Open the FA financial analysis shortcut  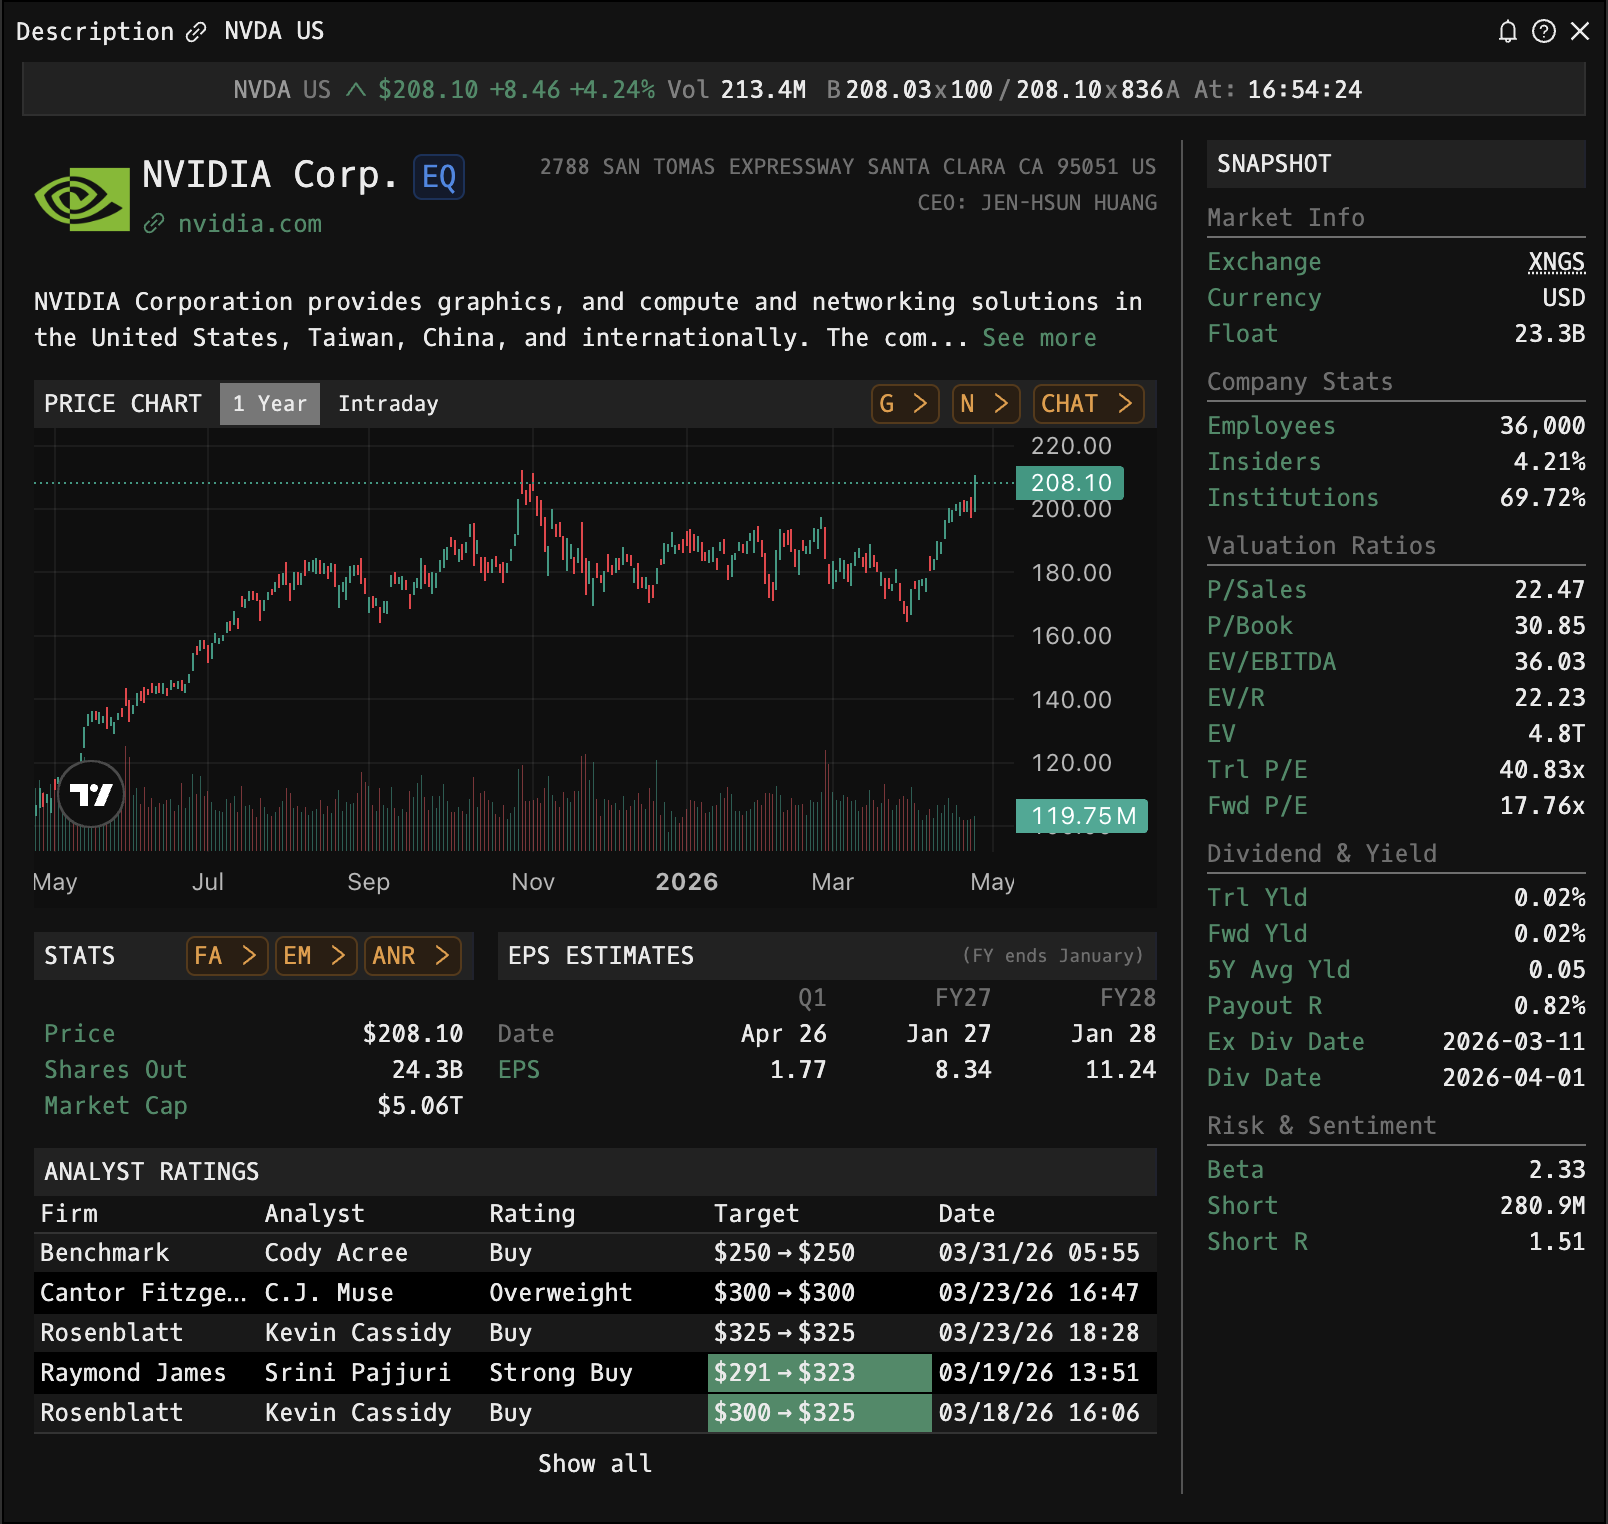pos(227,956)
